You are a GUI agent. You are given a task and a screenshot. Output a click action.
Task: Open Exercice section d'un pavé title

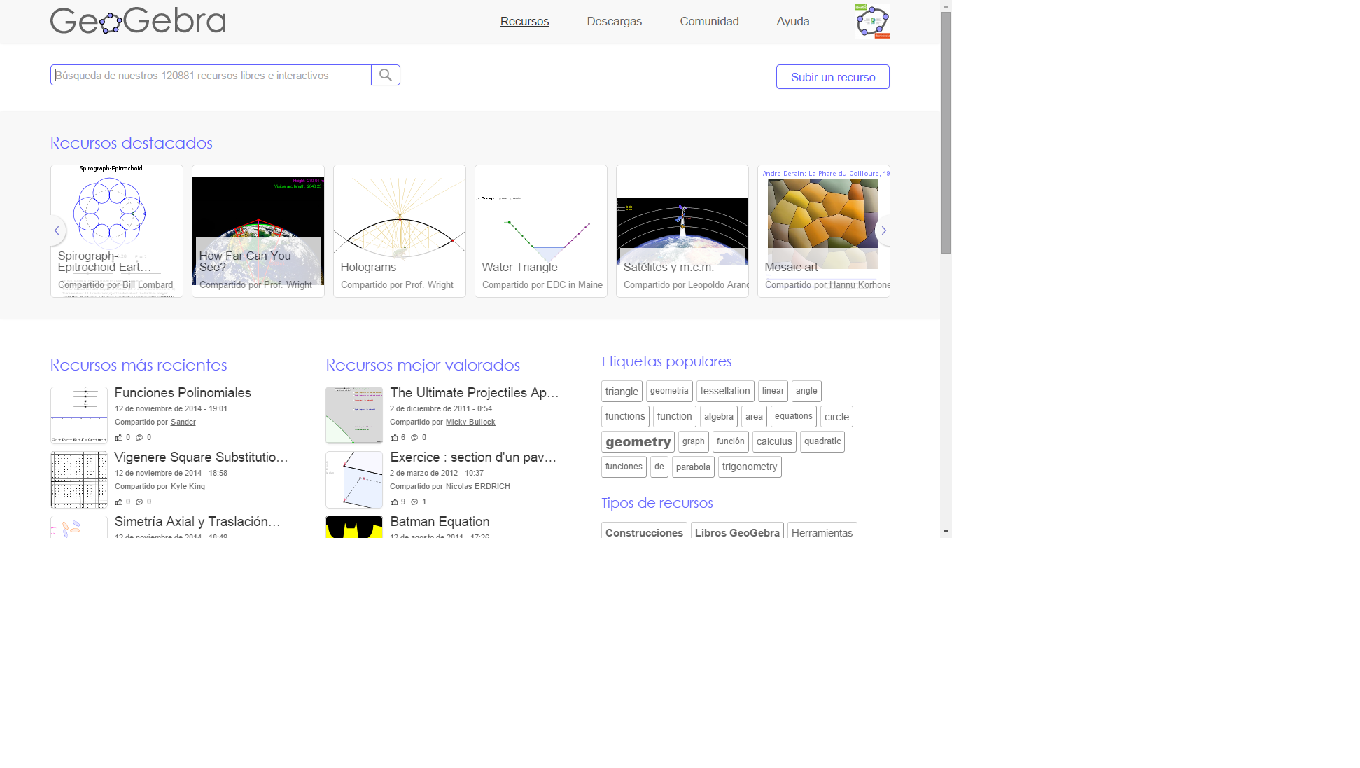click(473, 457)
